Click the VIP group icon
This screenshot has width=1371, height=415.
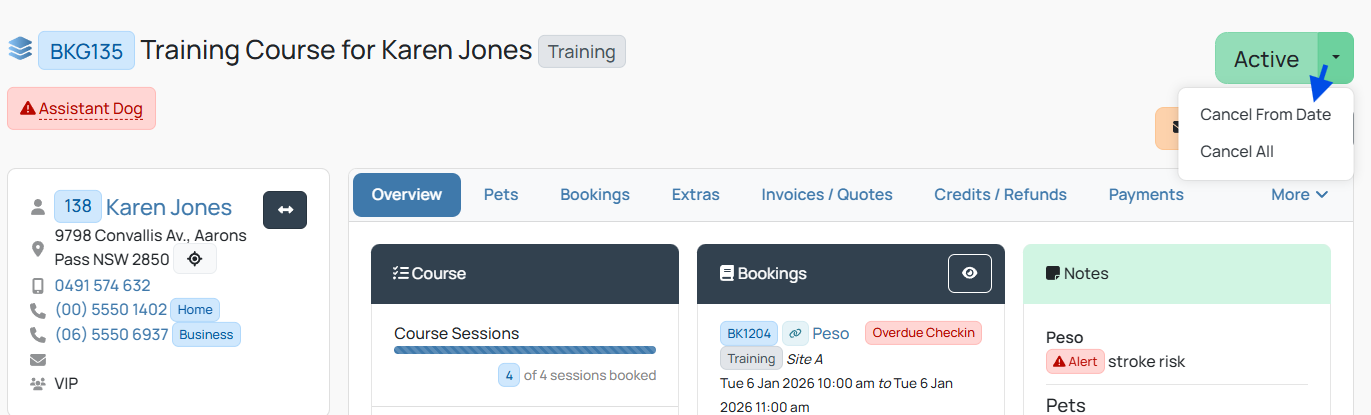(38, 383)
